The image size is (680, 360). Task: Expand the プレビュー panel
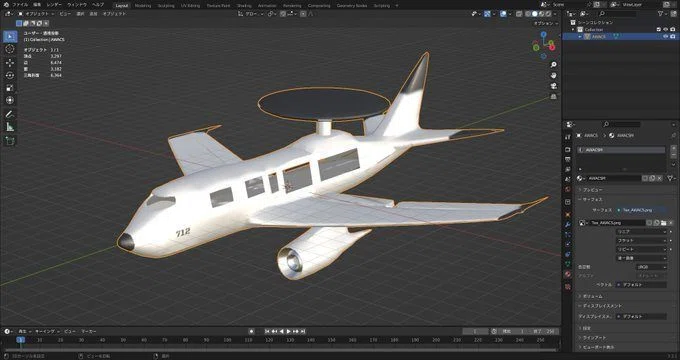click(592, 190)
